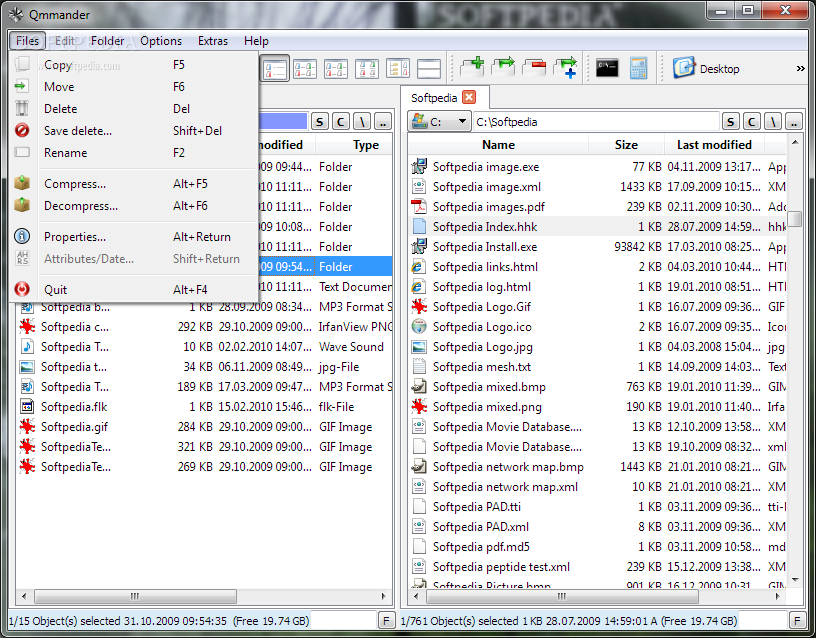This screenshot has width=816, height=638.
Task: Select Softpedia.gif in left panel
Action: click(204, 427)
